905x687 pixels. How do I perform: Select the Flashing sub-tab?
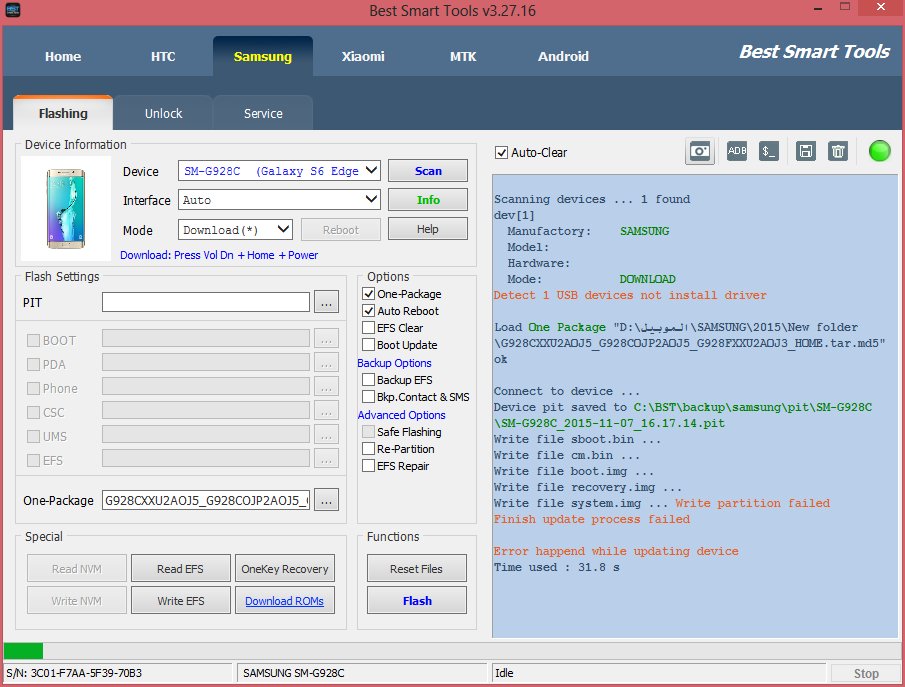[63, 113]
